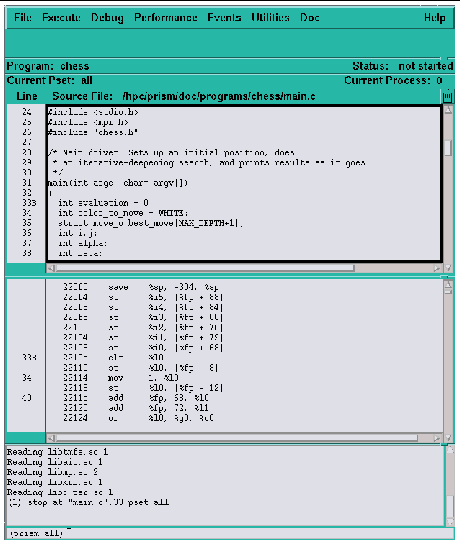Open the Doc menu
Image resolution: width=460 pixels, height=544 pixels.
pos(309,17)
